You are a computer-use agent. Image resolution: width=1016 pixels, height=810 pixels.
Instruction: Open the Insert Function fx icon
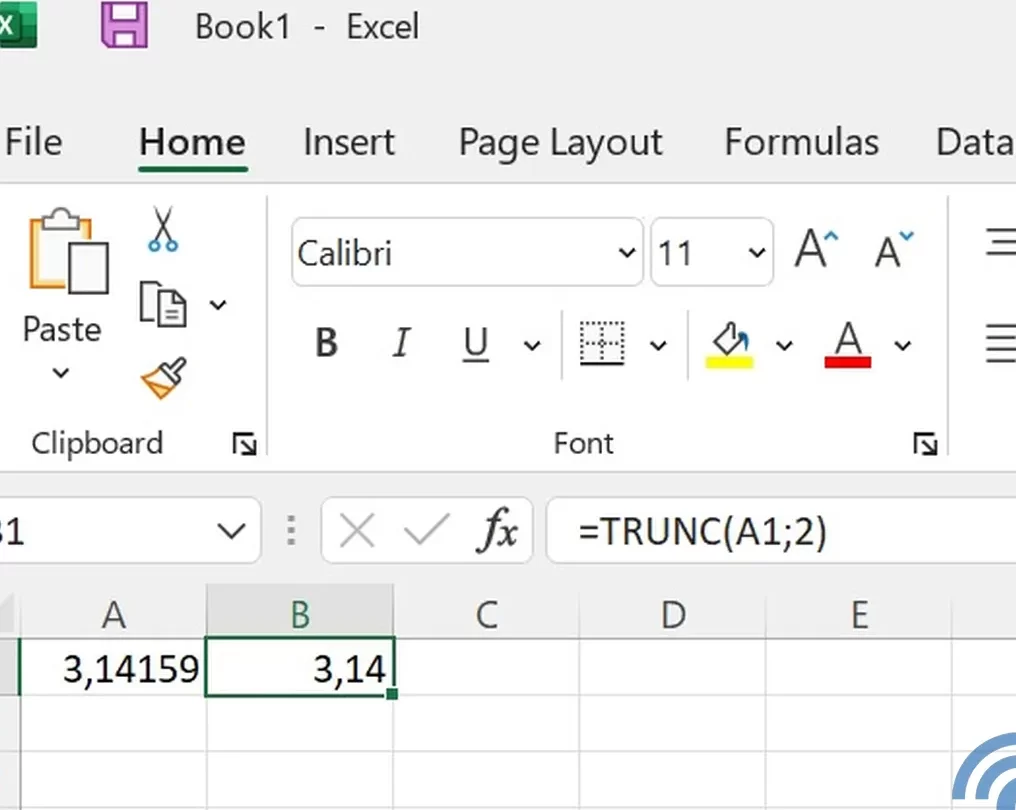point(500,530)
